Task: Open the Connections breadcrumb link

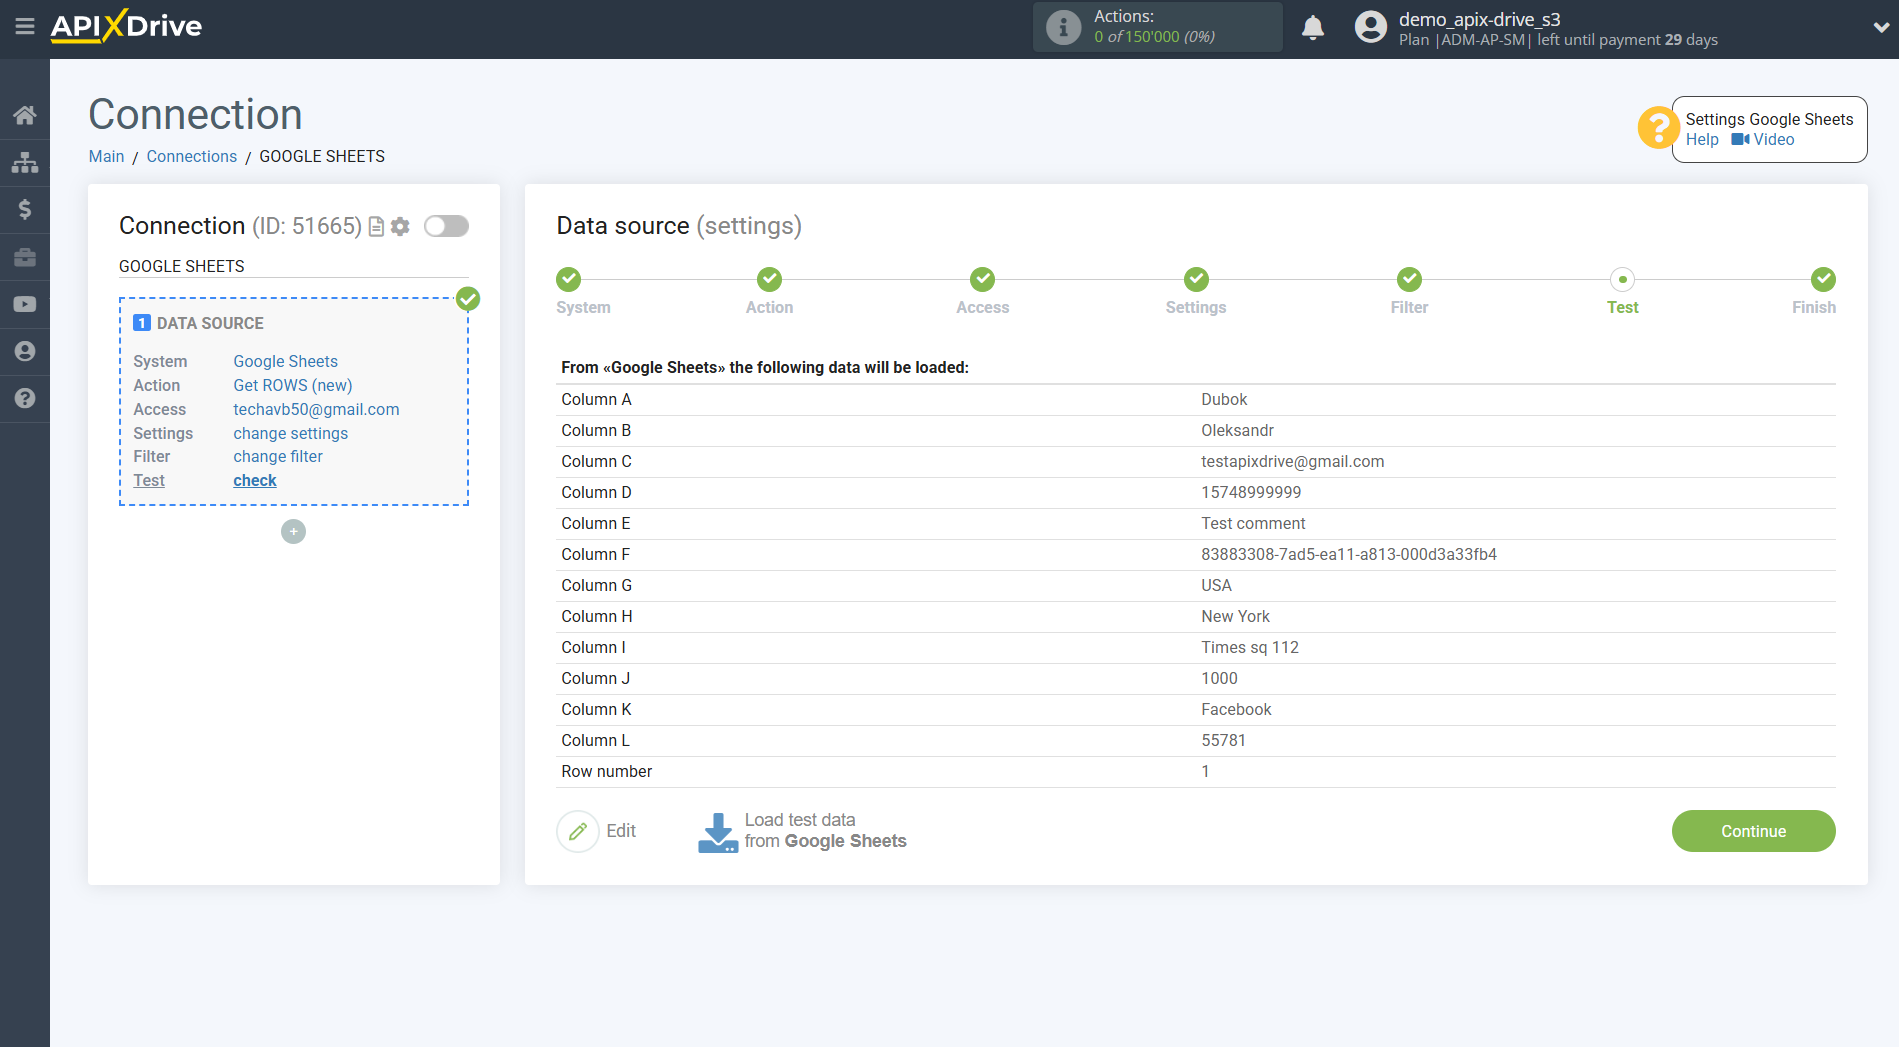Action: [x=192, y=156]
